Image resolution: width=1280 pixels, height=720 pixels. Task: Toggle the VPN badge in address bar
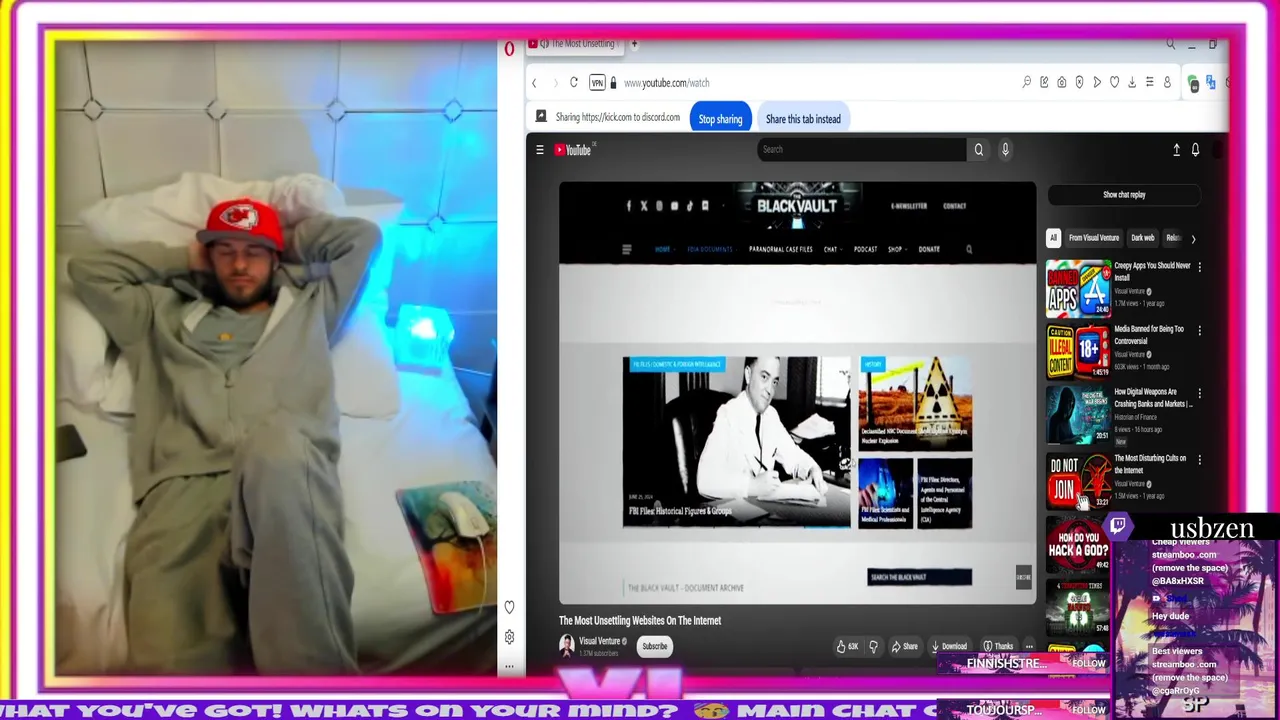(597, 83)
